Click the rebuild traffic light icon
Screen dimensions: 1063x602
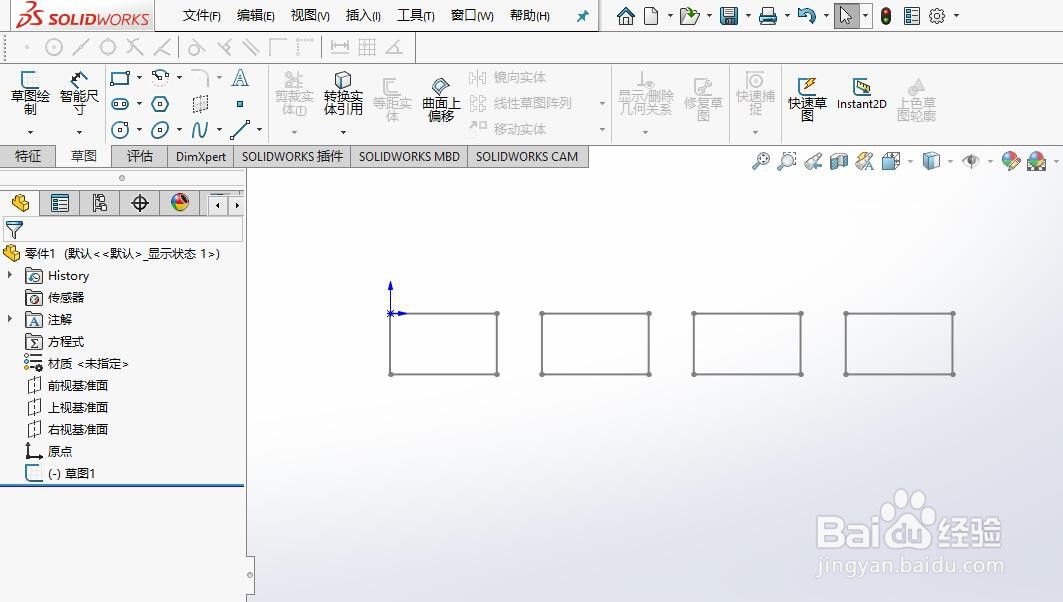point(885,16)
